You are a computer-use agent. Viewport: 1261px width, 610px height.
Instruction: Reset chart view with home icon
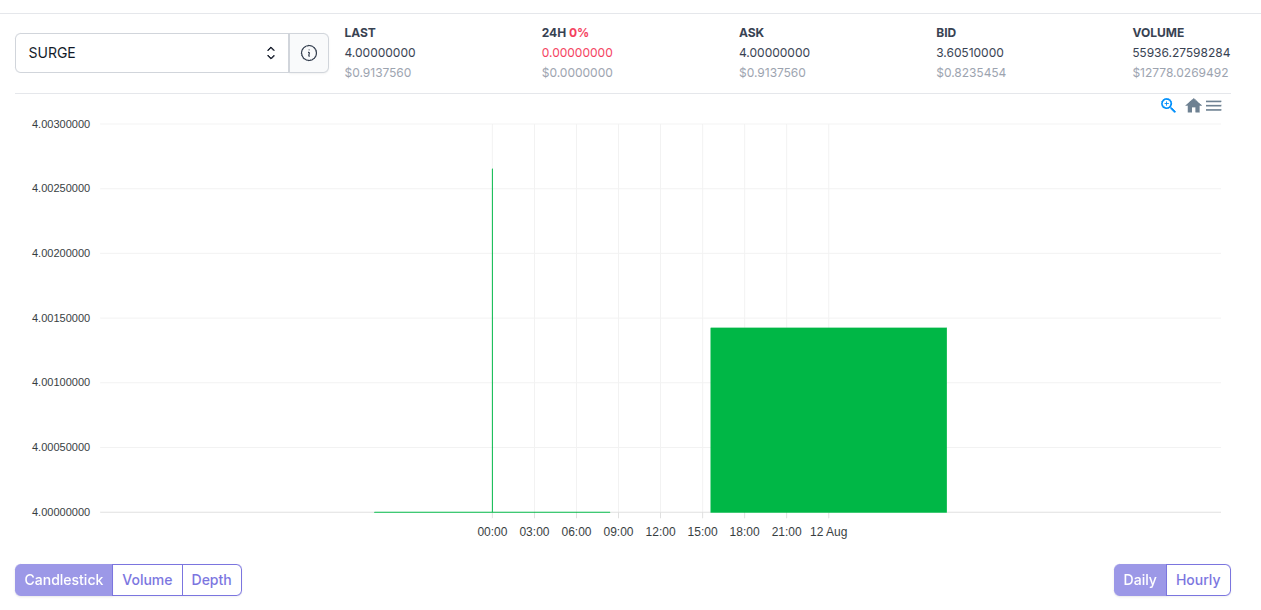point(1193,105)
